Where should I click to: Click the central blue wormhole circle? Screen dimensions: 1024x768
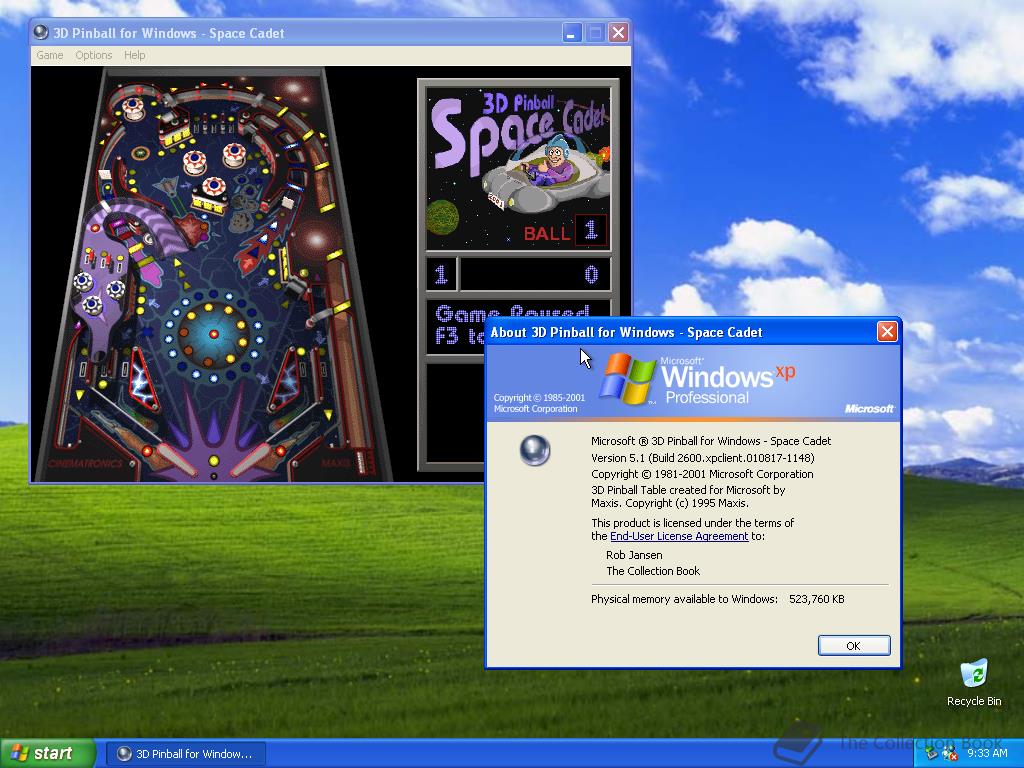tap(213, 334)
